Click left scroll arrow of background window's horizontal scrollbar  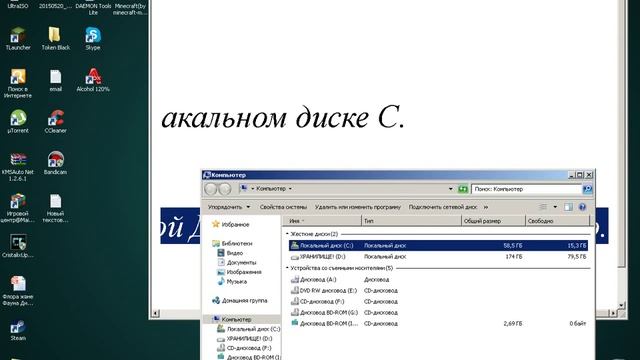[156, 313]
